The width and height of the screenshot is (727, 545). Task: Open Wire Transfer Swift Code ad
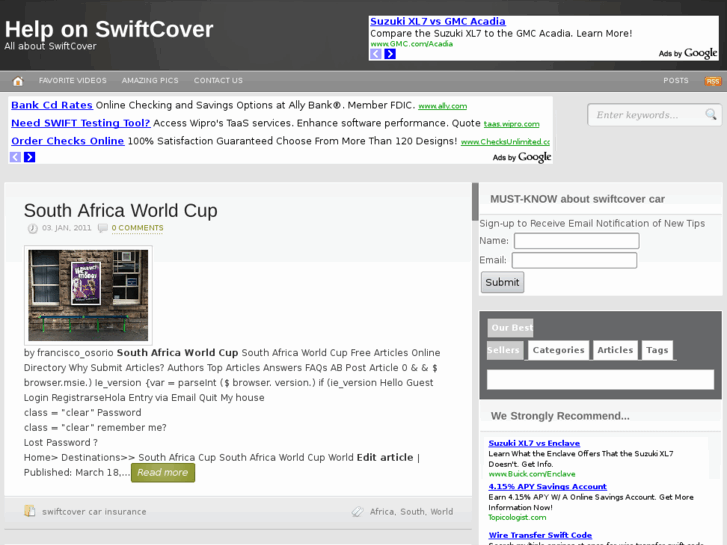[540, 535]
